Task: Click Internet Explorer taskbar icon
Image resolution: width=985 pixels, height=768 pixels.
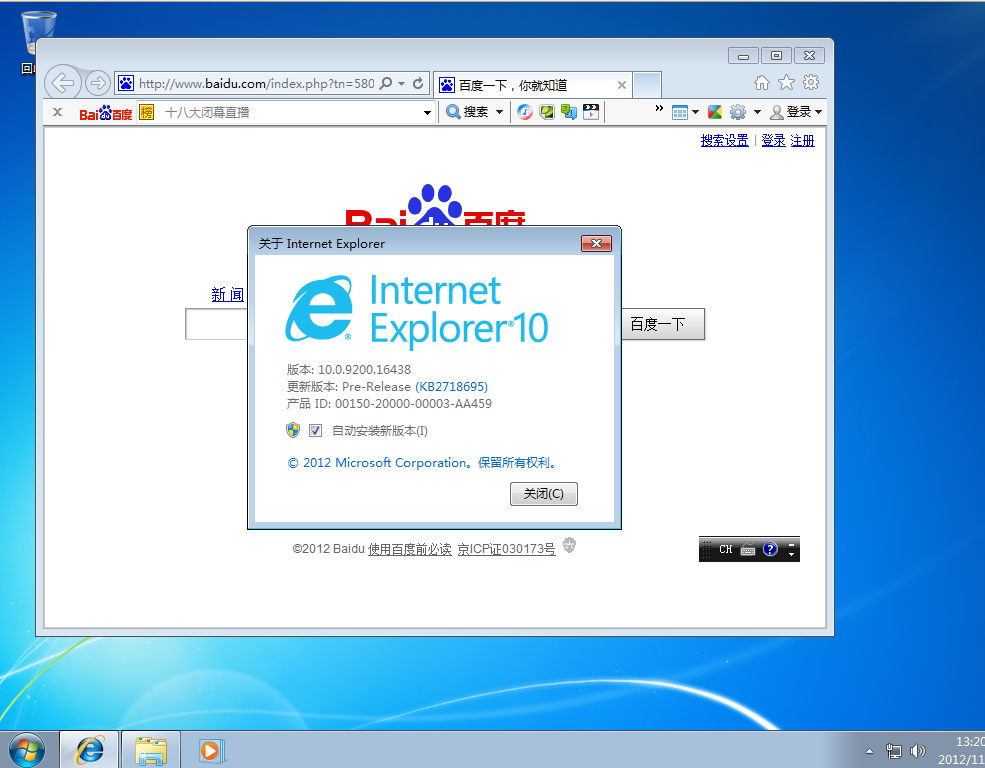Action: click(90, 750)
